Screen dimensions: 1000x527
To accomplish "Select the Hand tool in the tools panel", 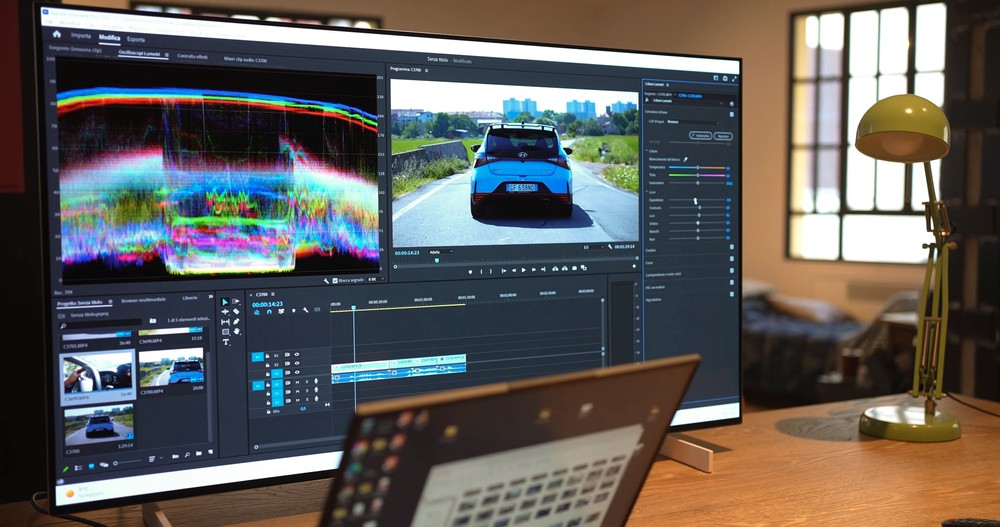I will point(236,331).
